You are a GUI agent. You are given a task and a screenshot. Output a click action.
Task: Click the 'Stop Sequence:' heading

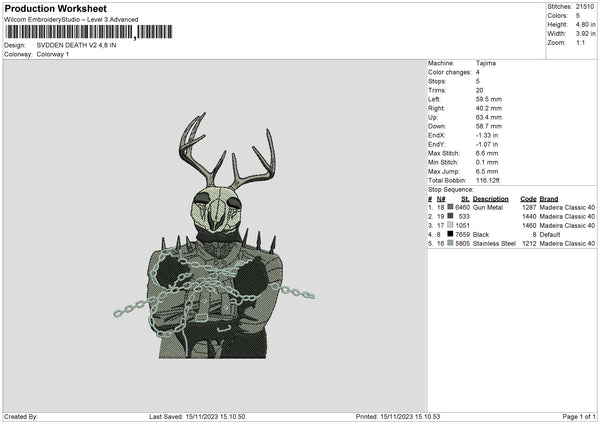pyautogui.click(x=451, y=189)
